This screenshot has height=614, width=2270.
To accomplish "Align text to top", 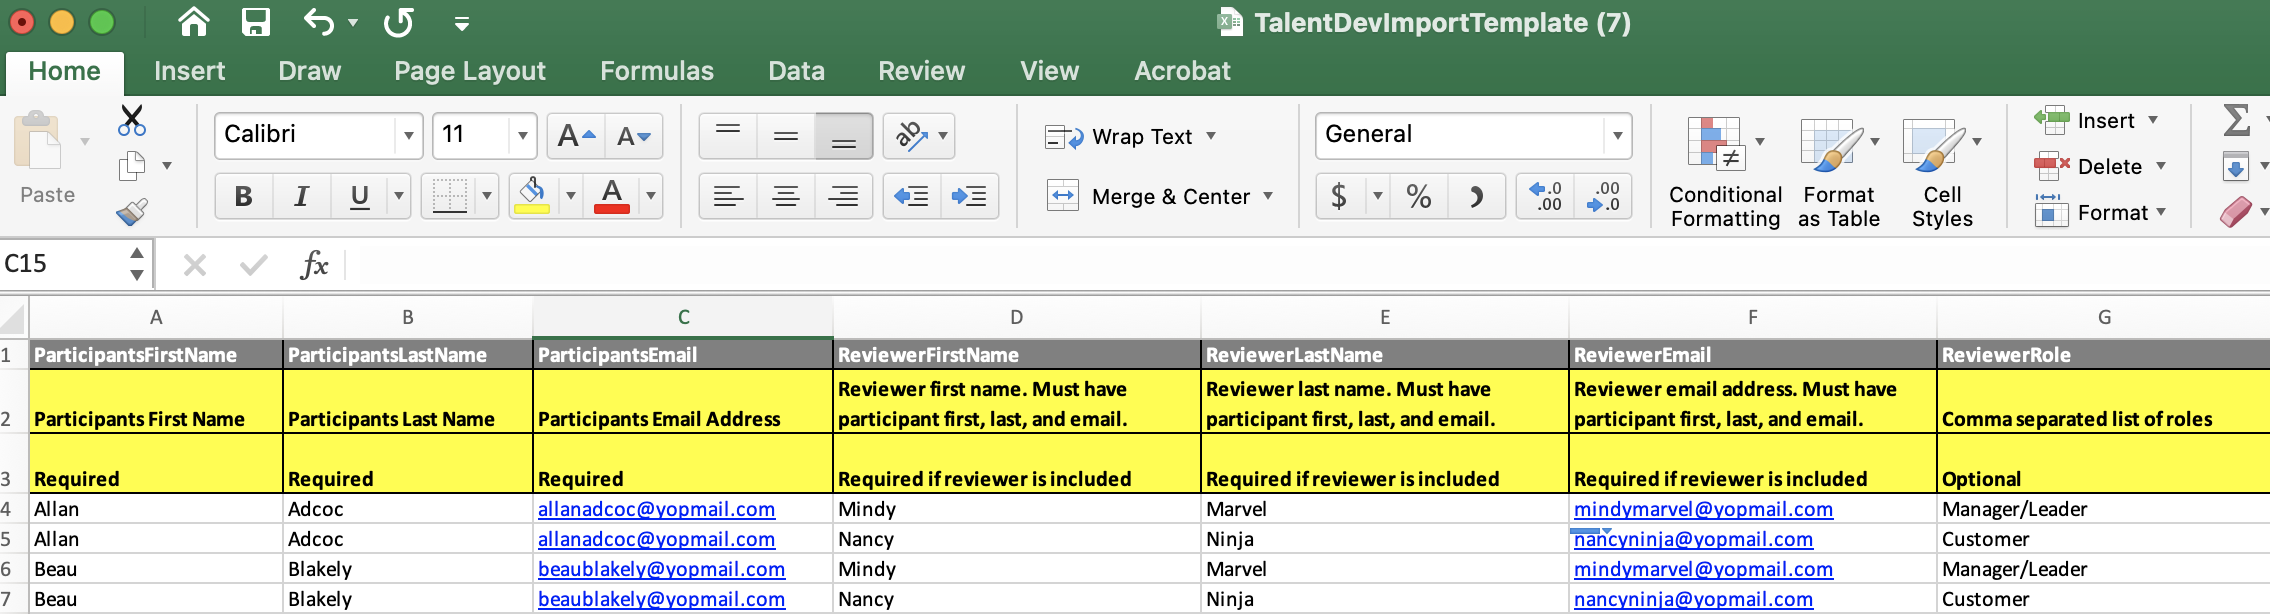I will pos(728,135).
